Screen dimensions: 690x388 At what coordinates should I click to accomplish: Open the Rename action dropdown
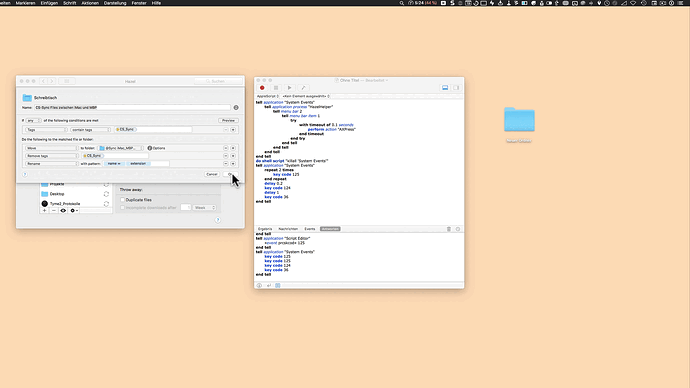point(51,164)
